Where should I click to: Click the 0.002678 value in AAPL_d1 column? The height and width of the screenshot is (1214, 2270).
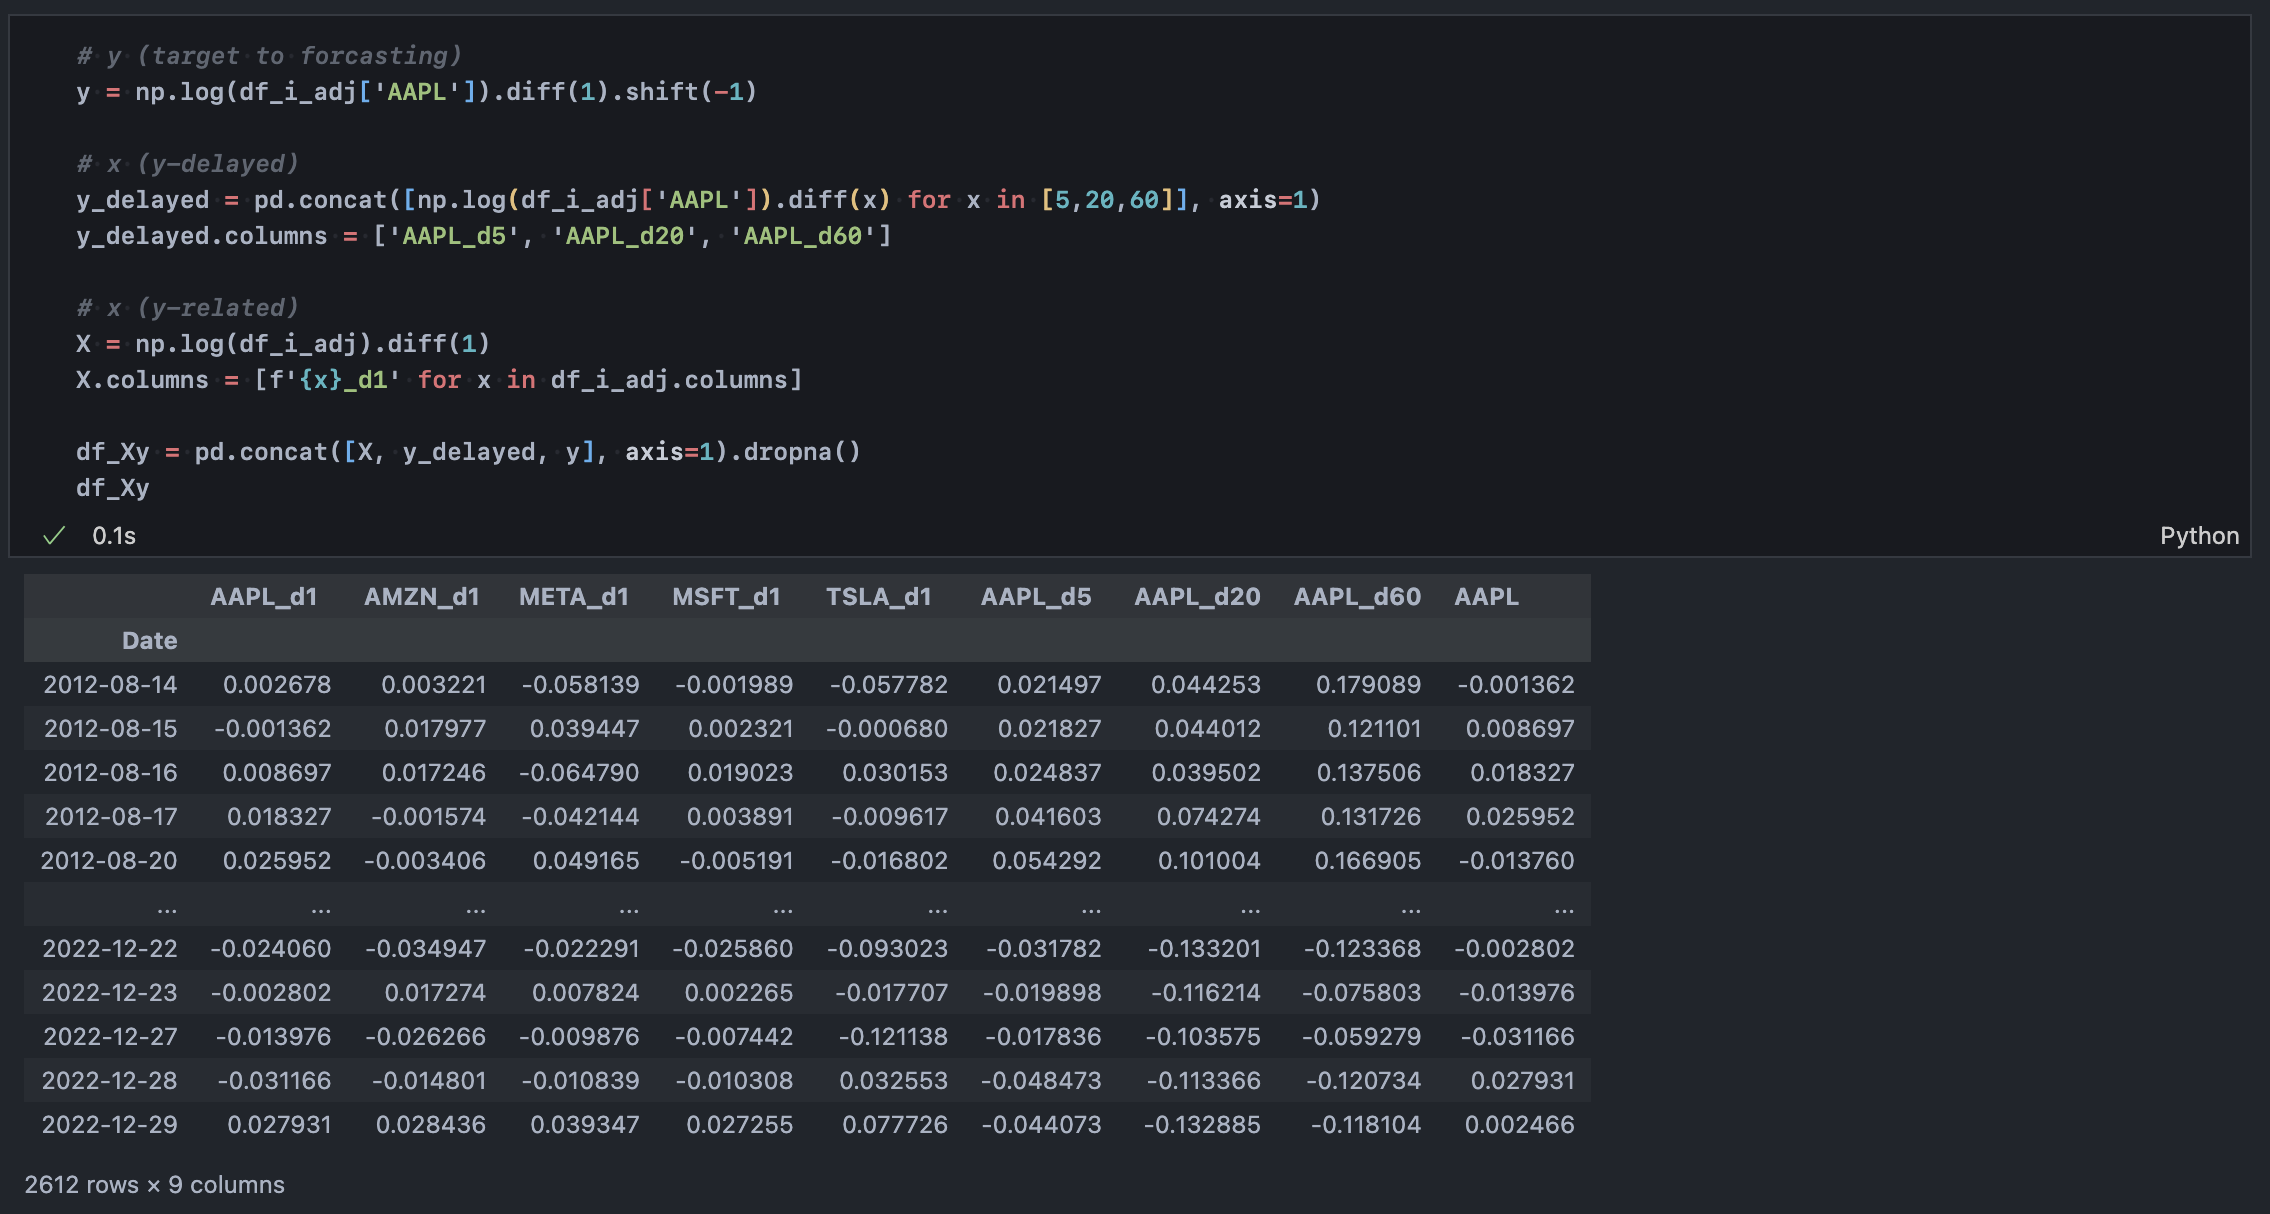[277, 685]
